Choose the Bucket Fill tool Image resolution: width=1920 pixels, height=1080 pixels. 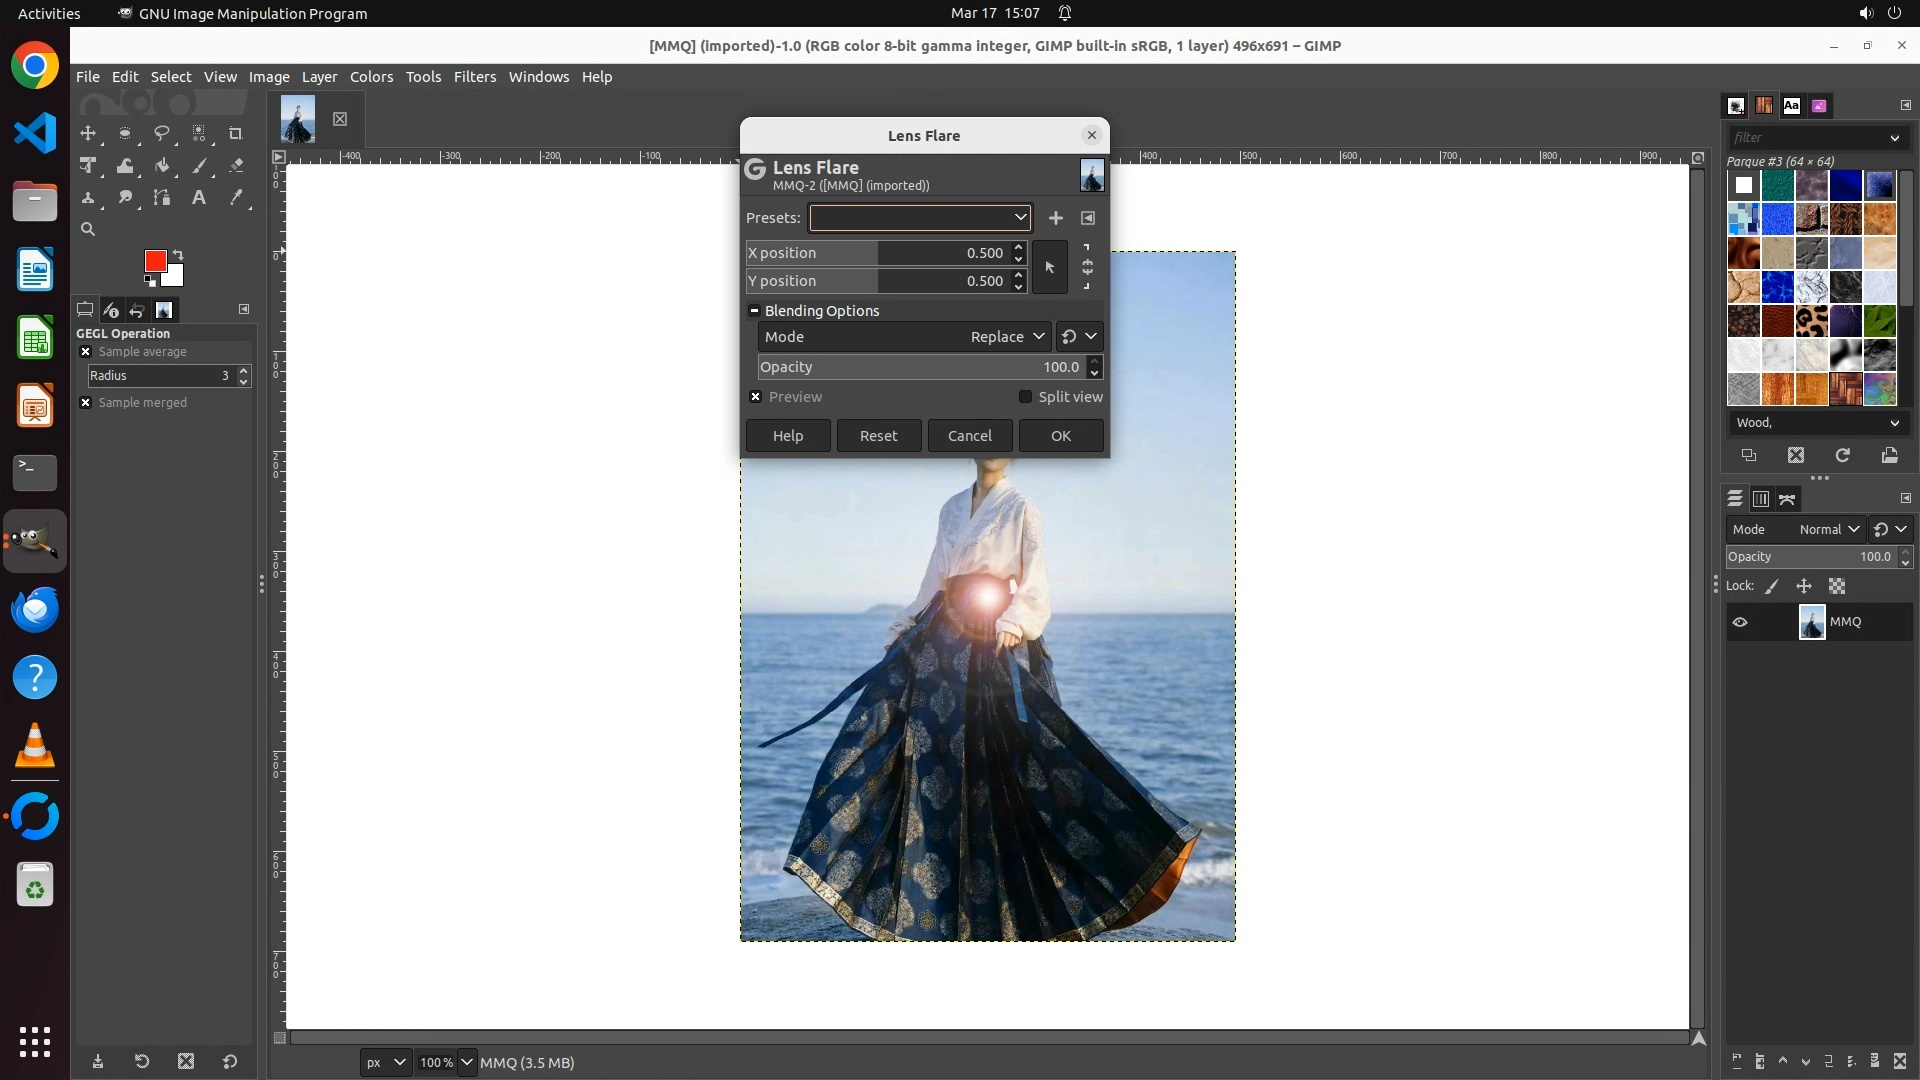[x=162, y=166]
